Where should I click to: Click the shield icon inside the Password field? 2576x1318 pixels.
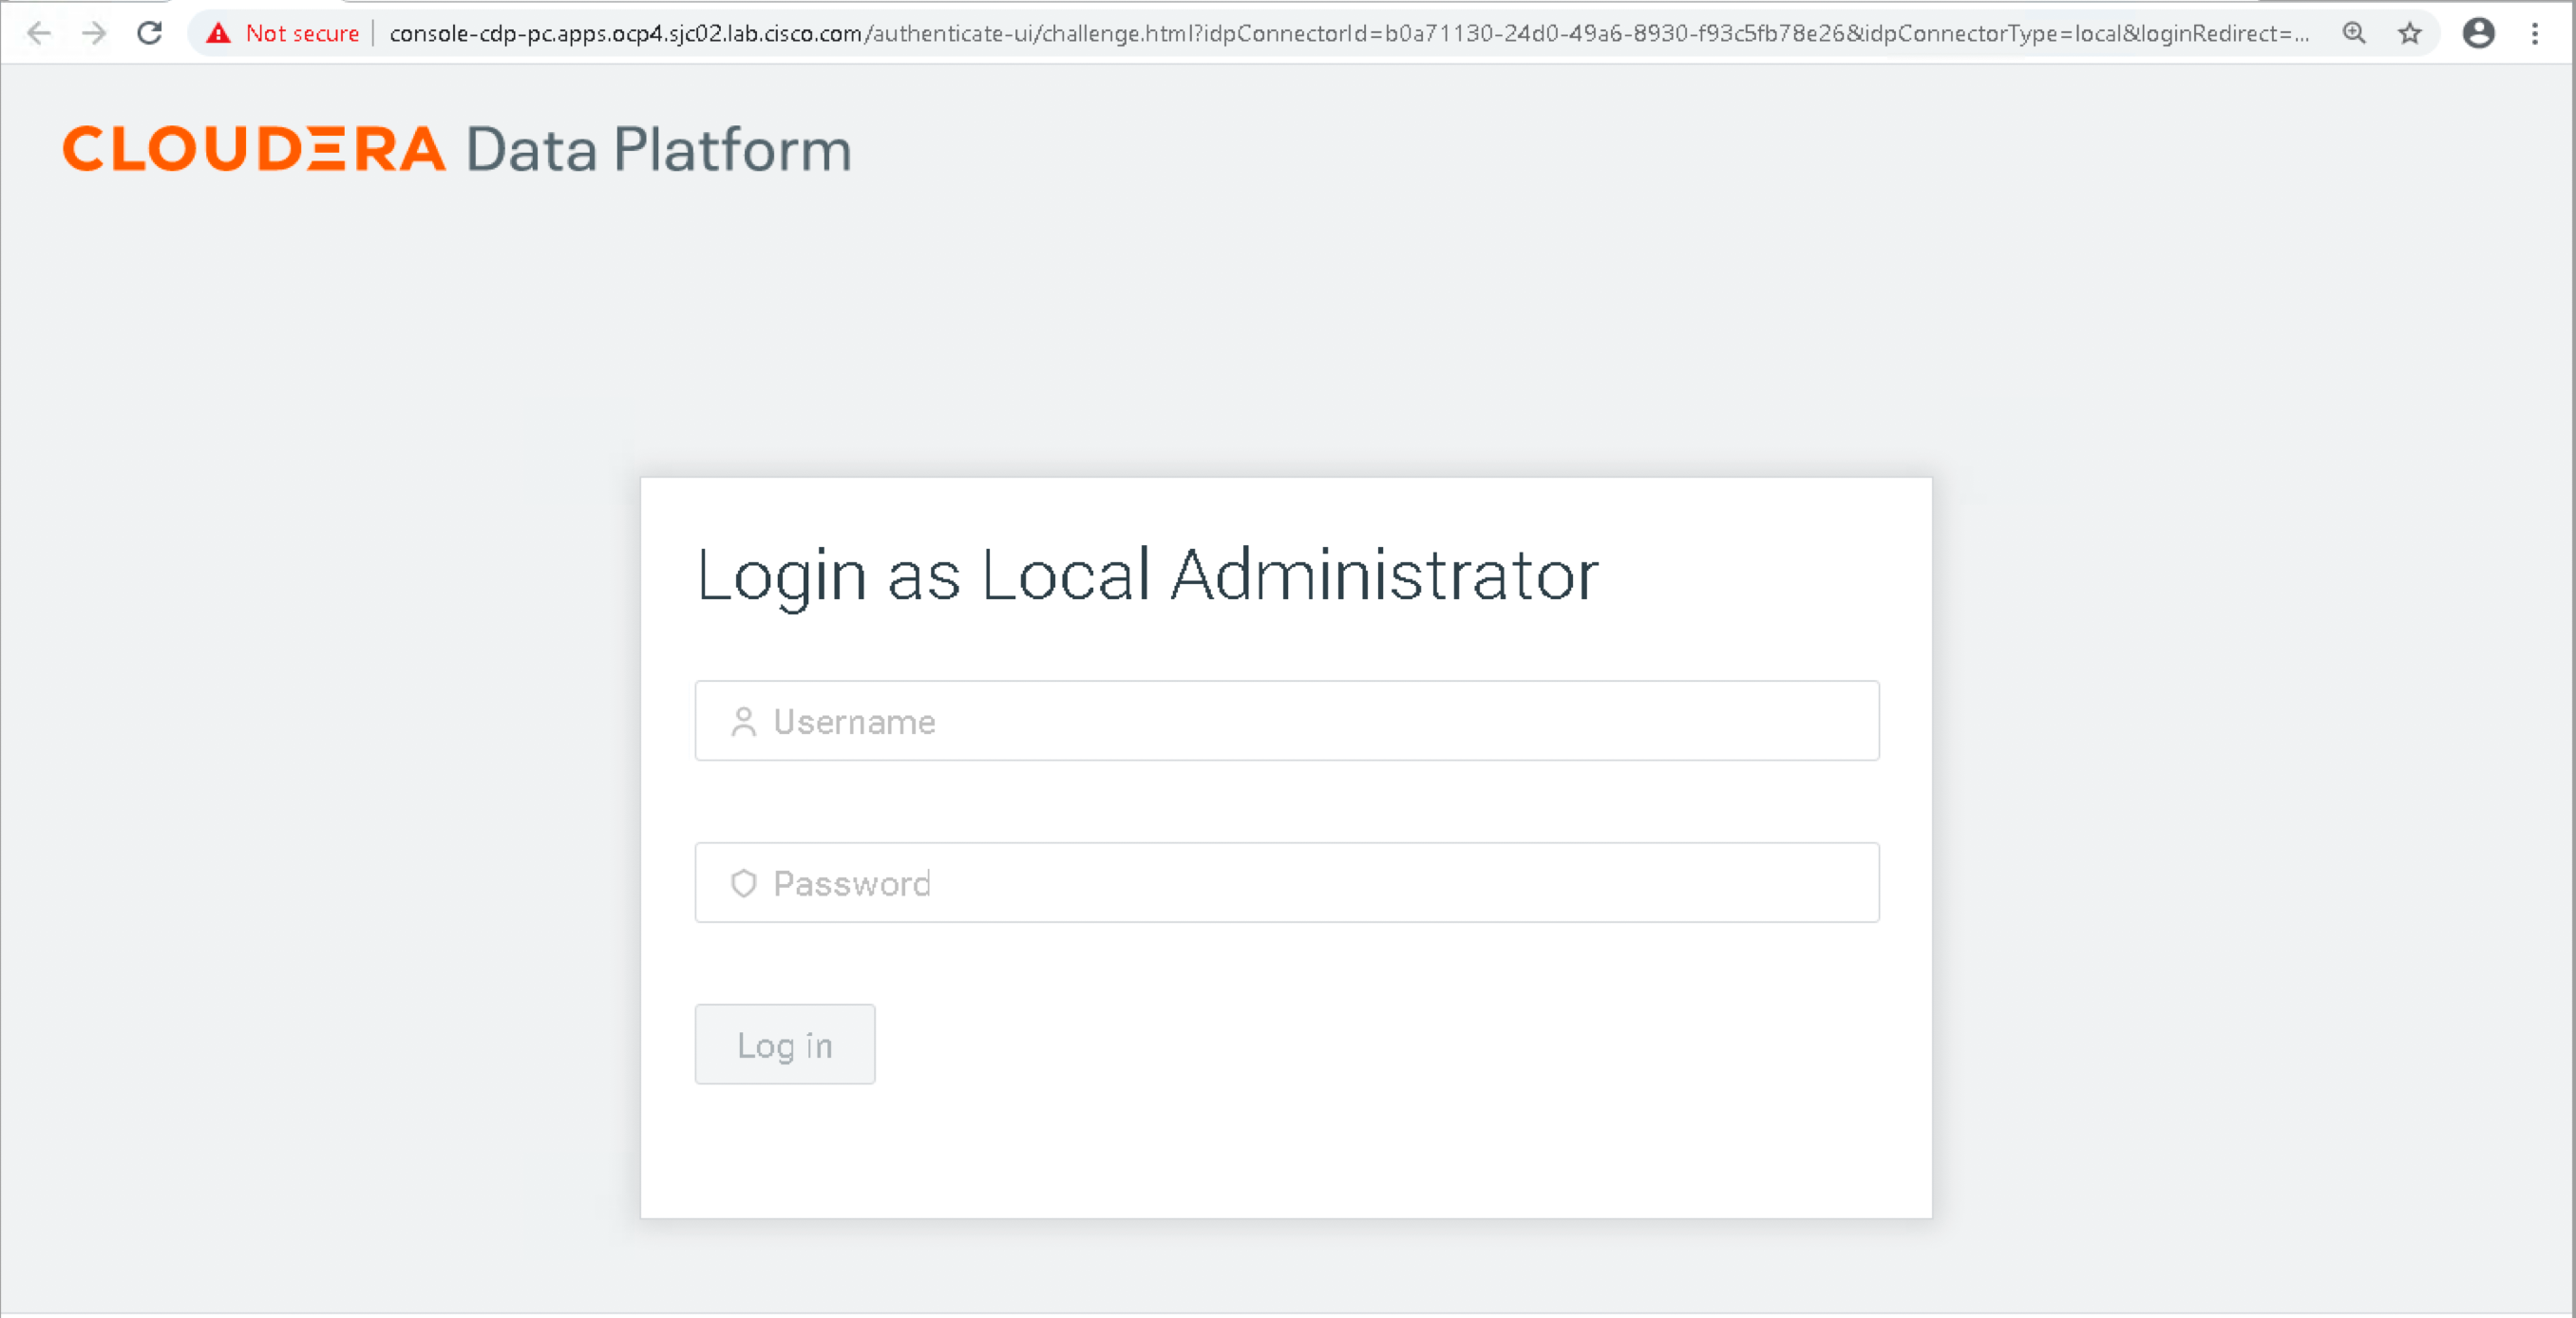coord(744,883)
